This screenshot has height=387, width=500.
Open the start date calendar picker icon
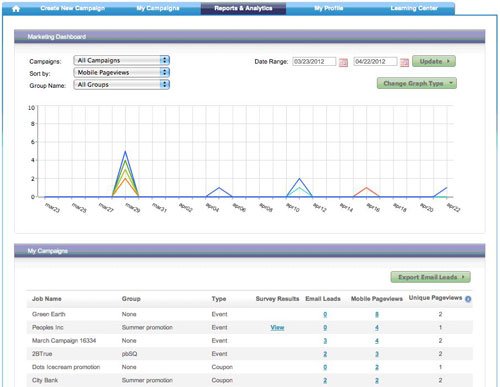[343, 62]
